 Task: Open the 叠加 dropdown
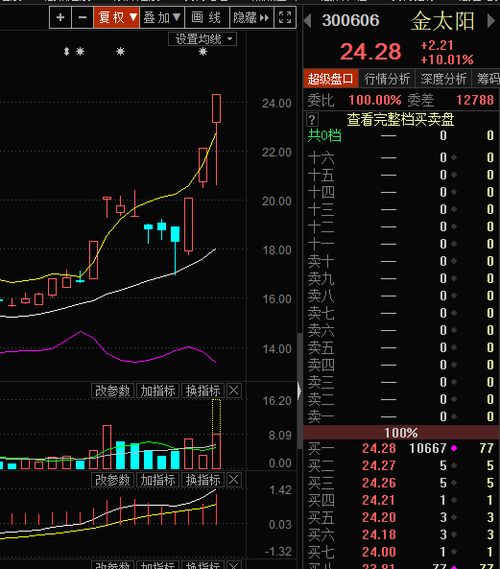(162, 17)
